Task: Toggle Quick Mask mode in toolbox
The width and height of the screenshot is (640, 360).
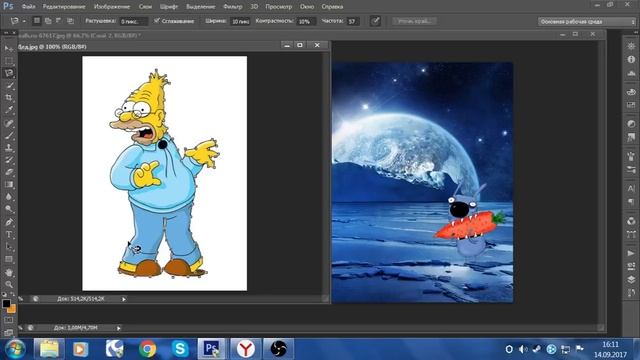Action: click(9, 320)
